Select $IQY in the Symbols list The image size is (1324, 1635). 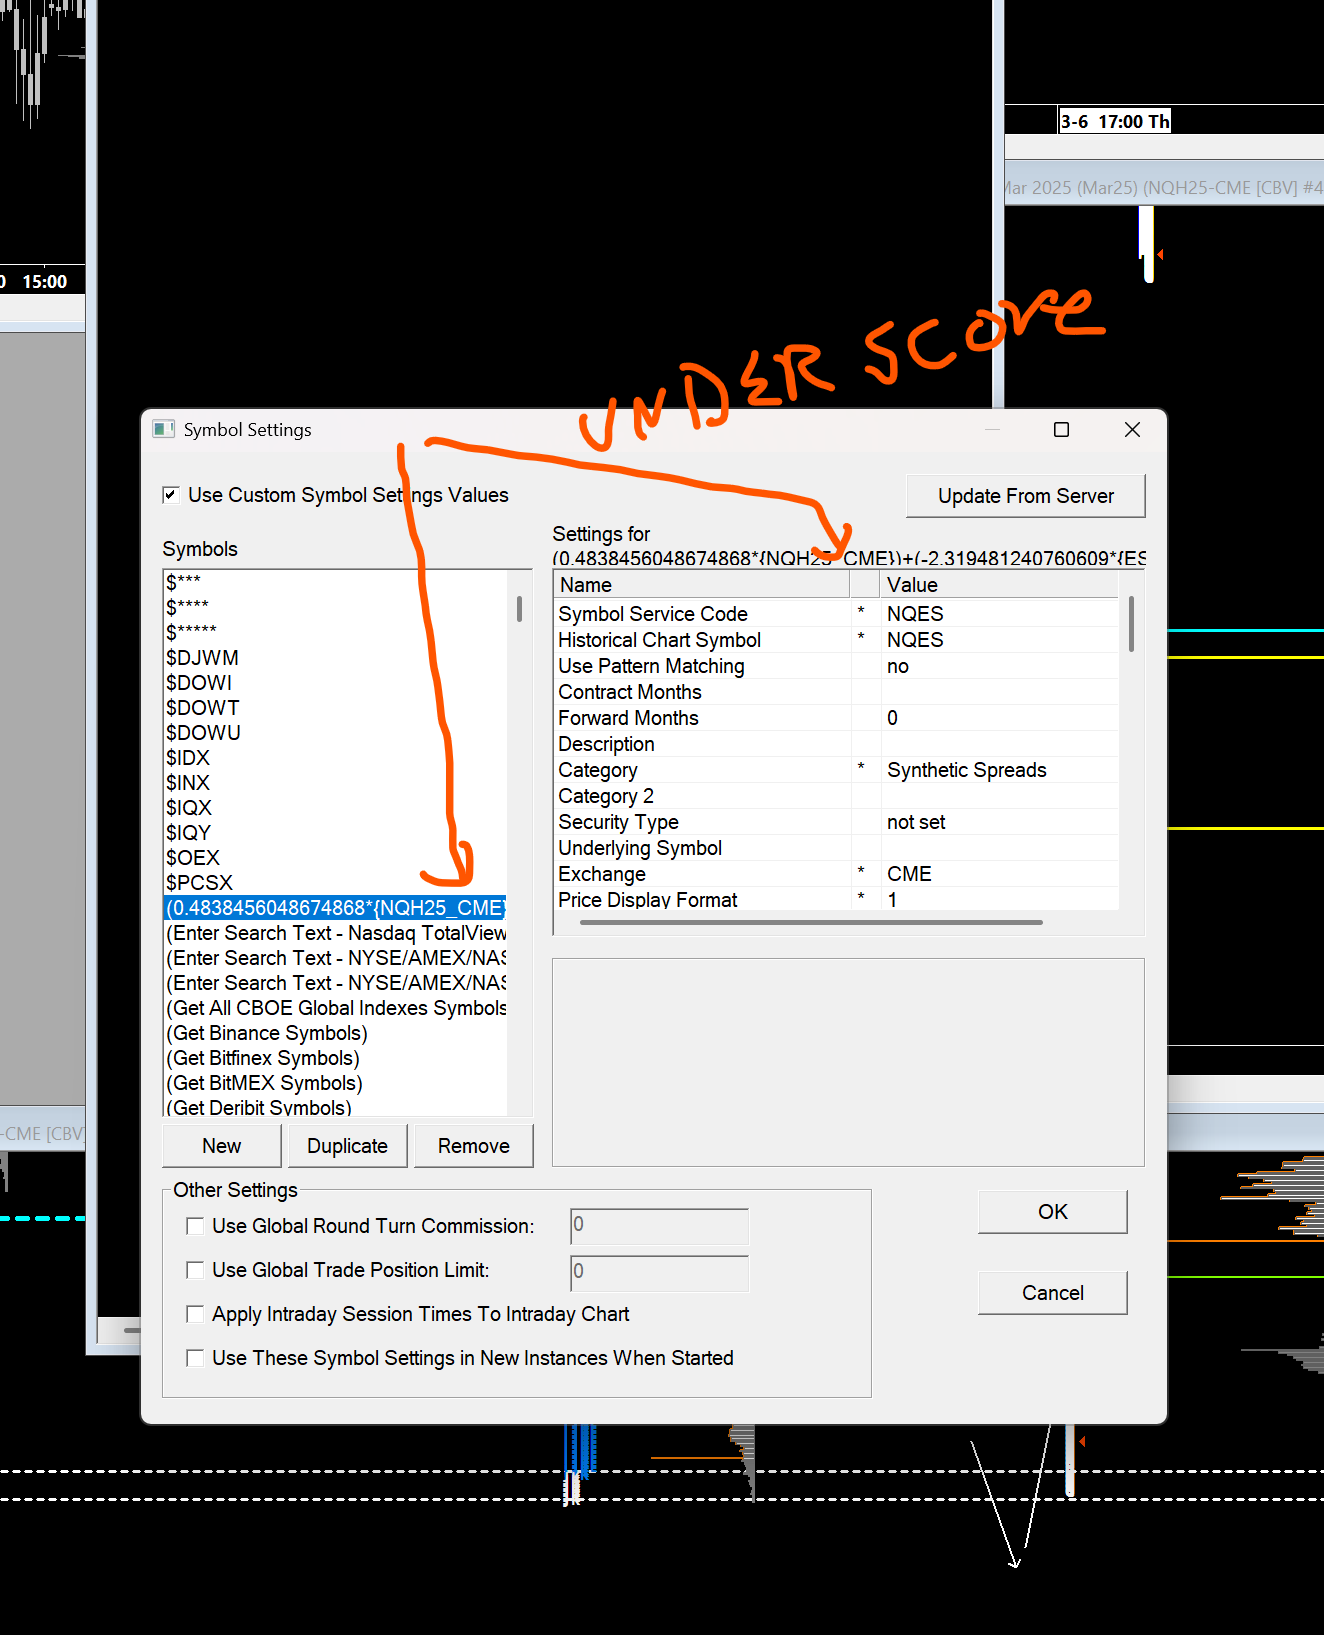[x=335, y=833]
